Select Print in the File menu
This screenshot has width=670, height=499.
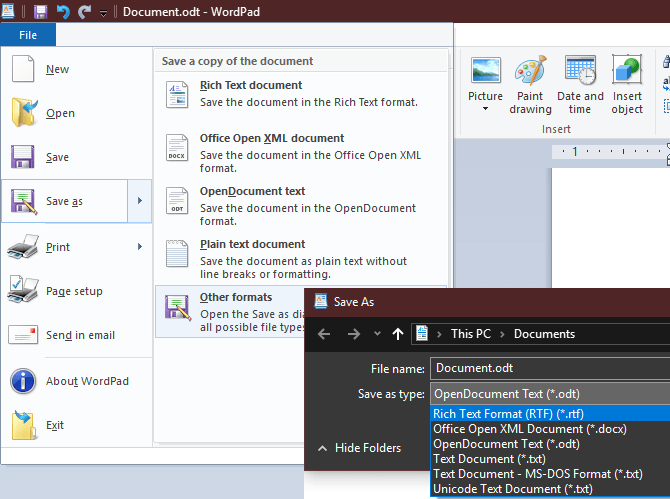65,247
